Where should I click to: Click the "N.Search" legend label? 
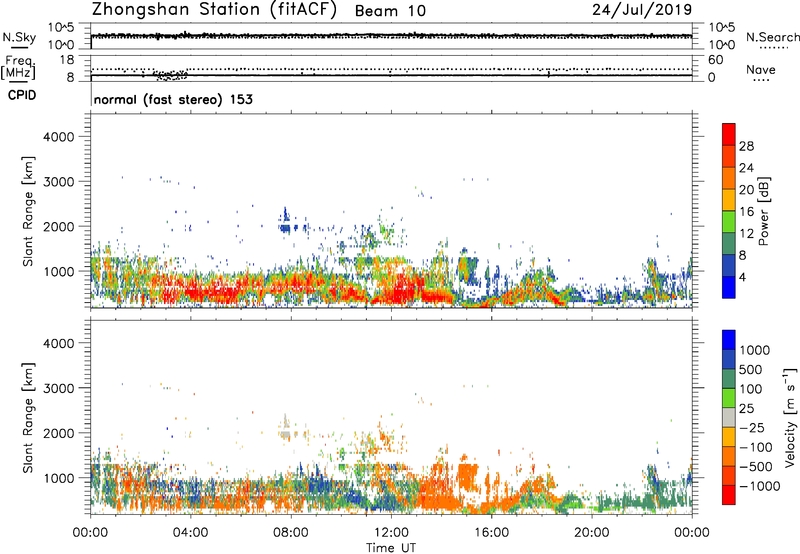(x=773, y=37)
